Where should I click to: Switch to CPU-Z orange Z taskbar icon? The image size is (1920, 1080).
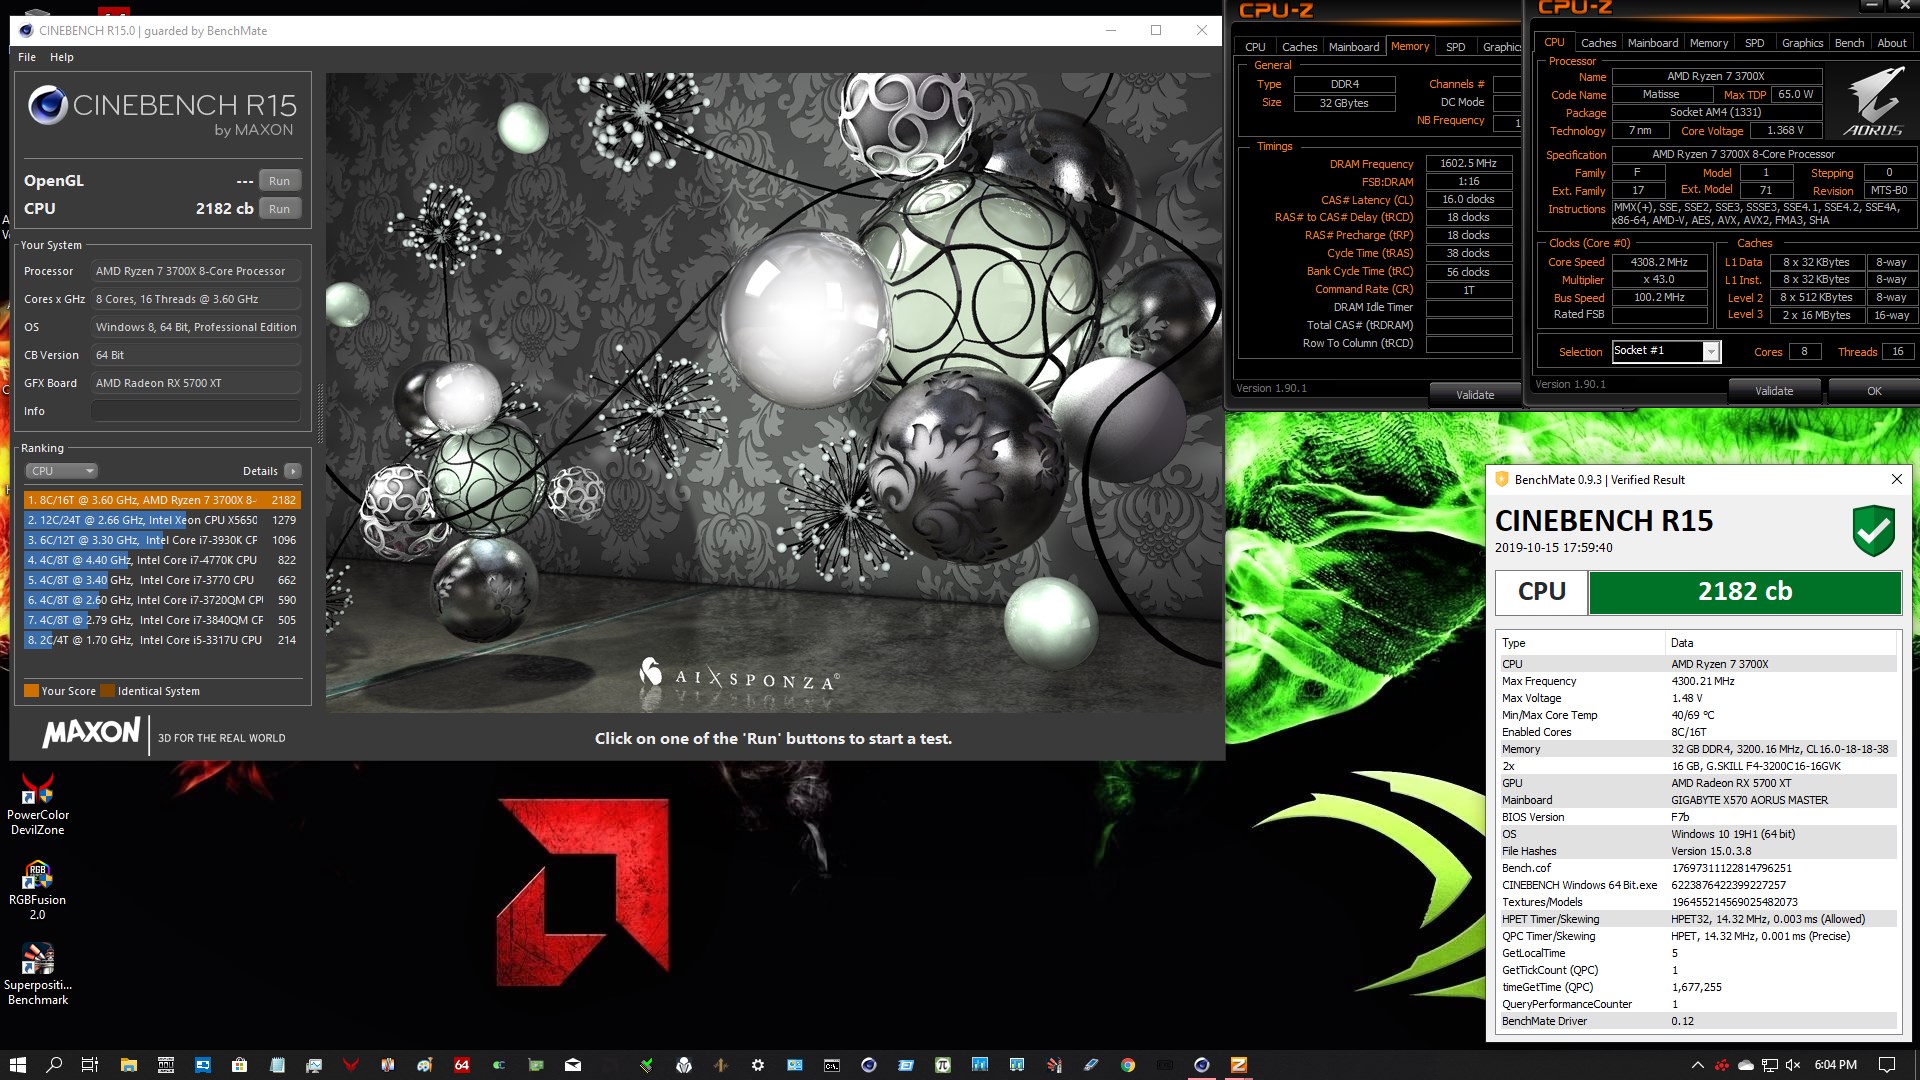(x=1238, y=1065)
